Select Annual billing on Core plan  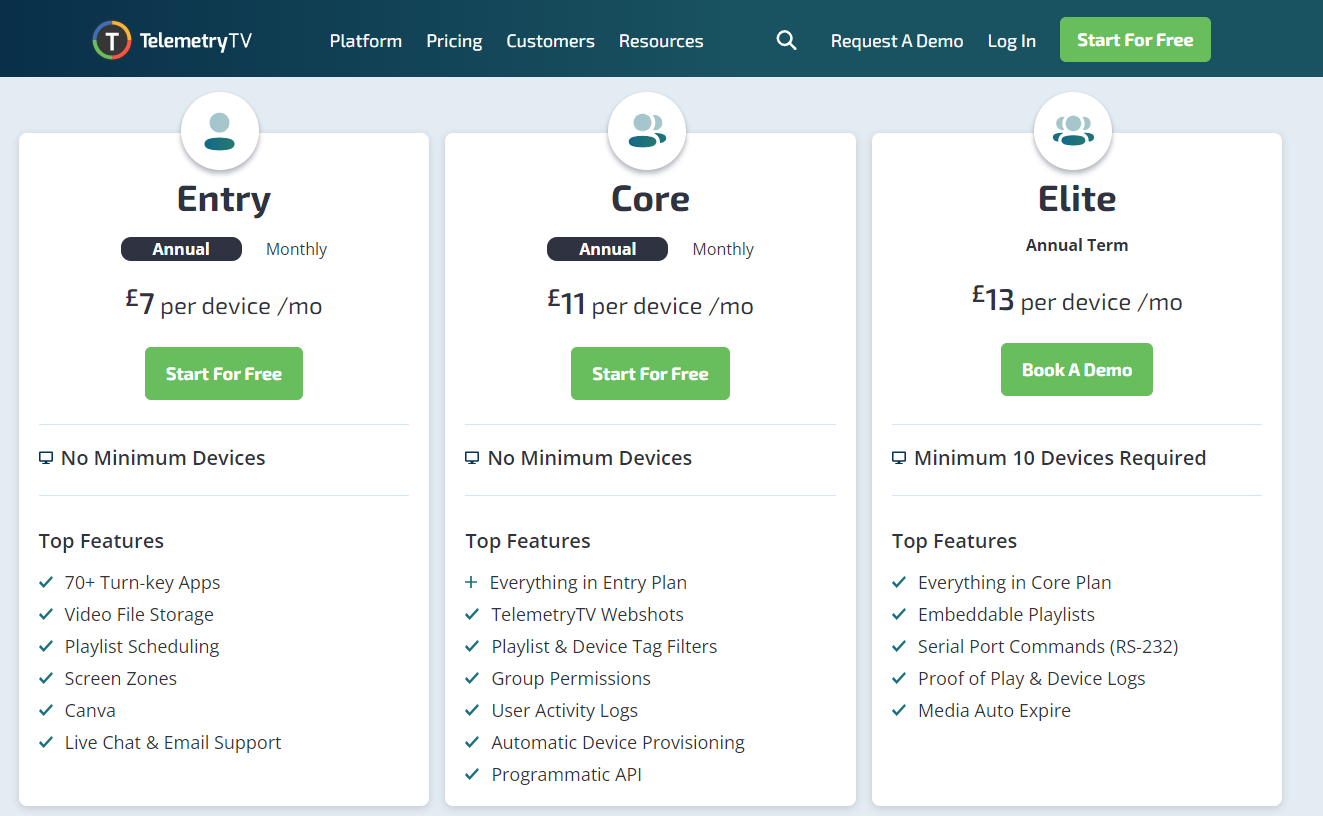coord(607,249)
